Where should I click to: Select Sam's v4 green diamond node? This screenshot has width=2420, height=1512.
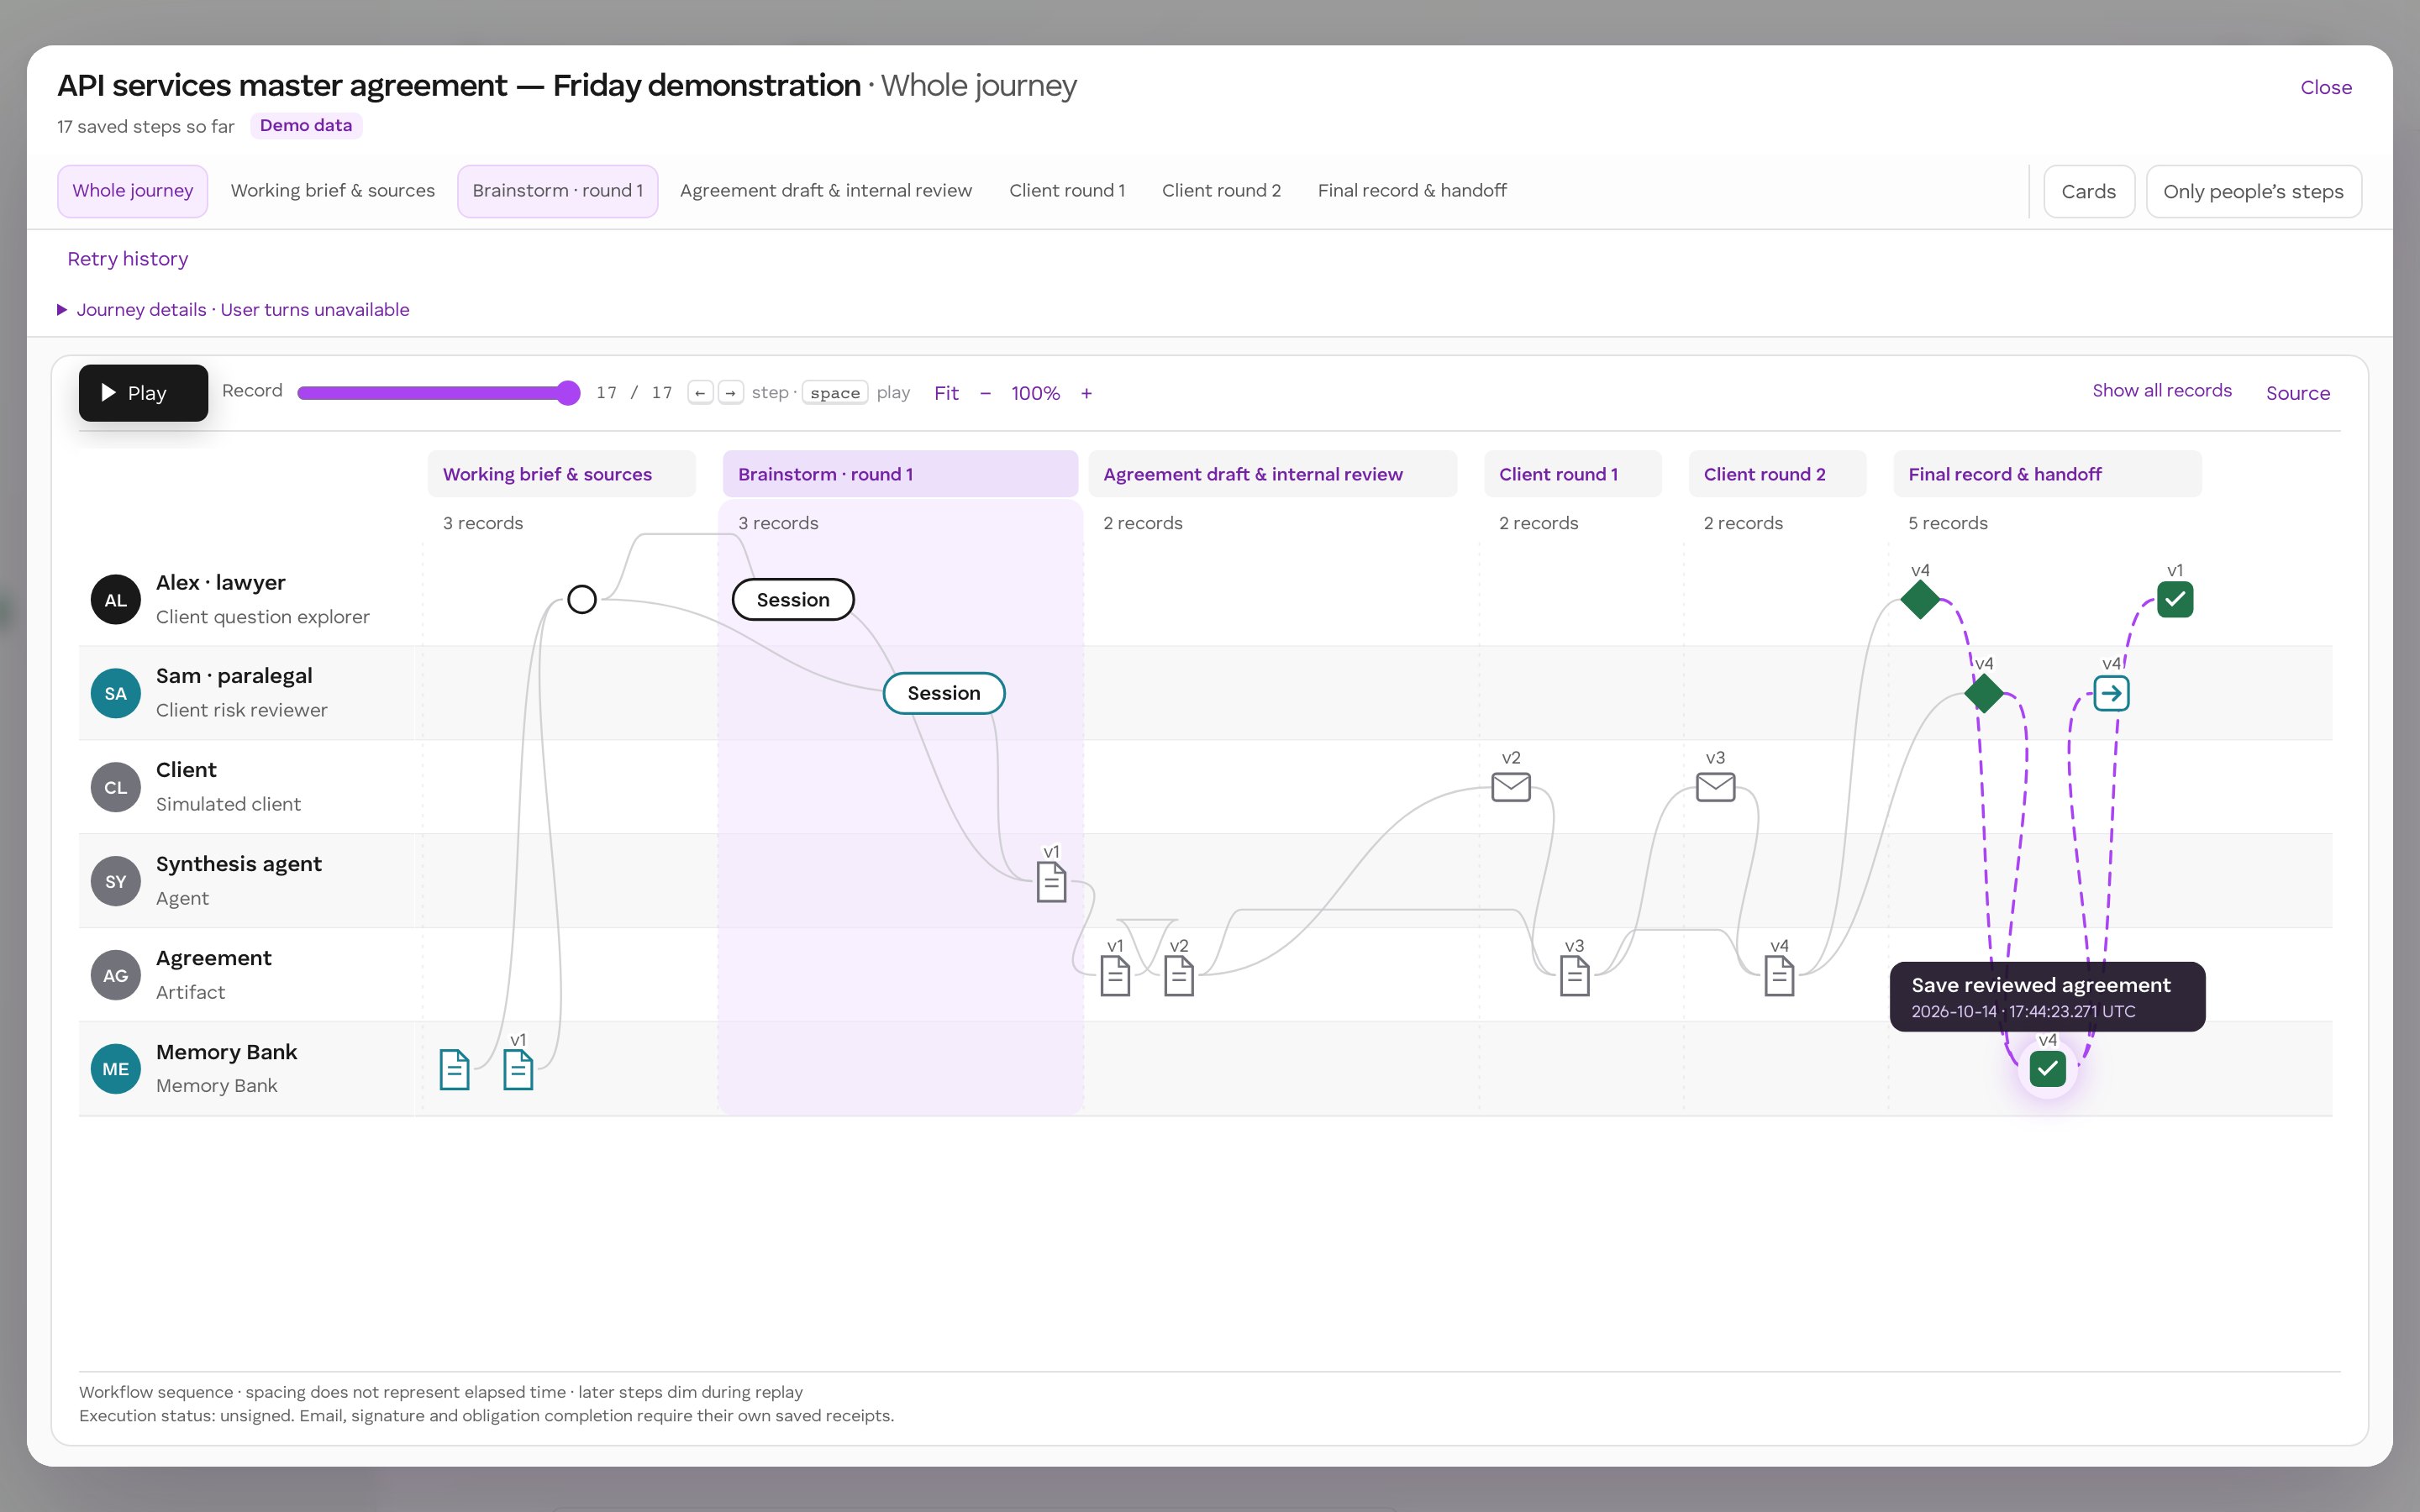(x=1984, y=693)
